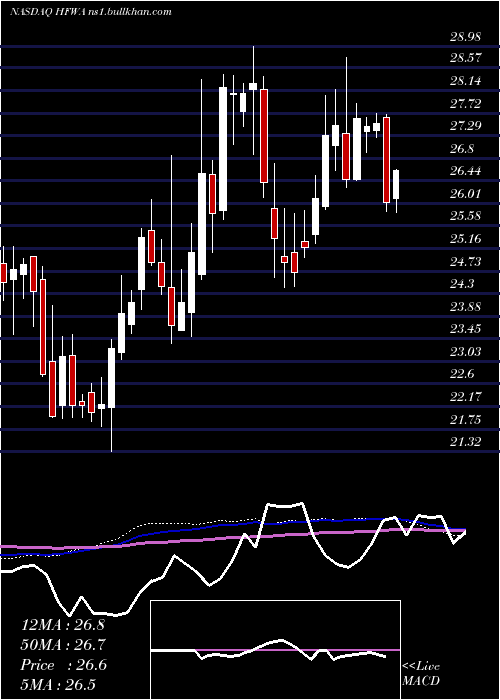
Task: Click the 24.73 price axis label
Action: (465, 261)
